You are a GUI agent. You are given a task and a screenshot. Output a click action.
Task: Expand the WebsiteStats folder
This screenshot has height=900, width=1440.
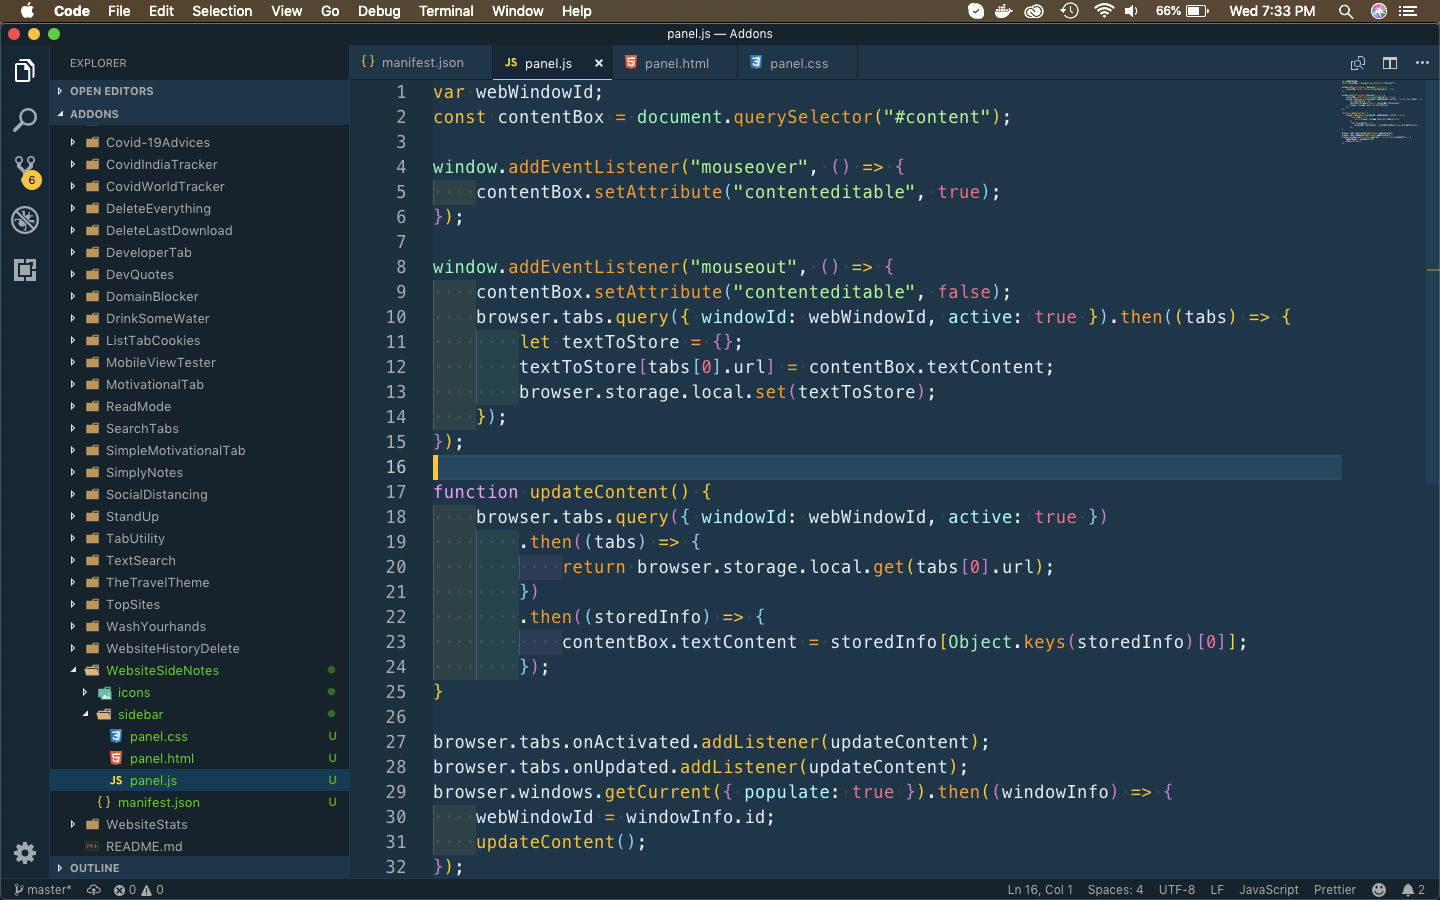point(200,824)
